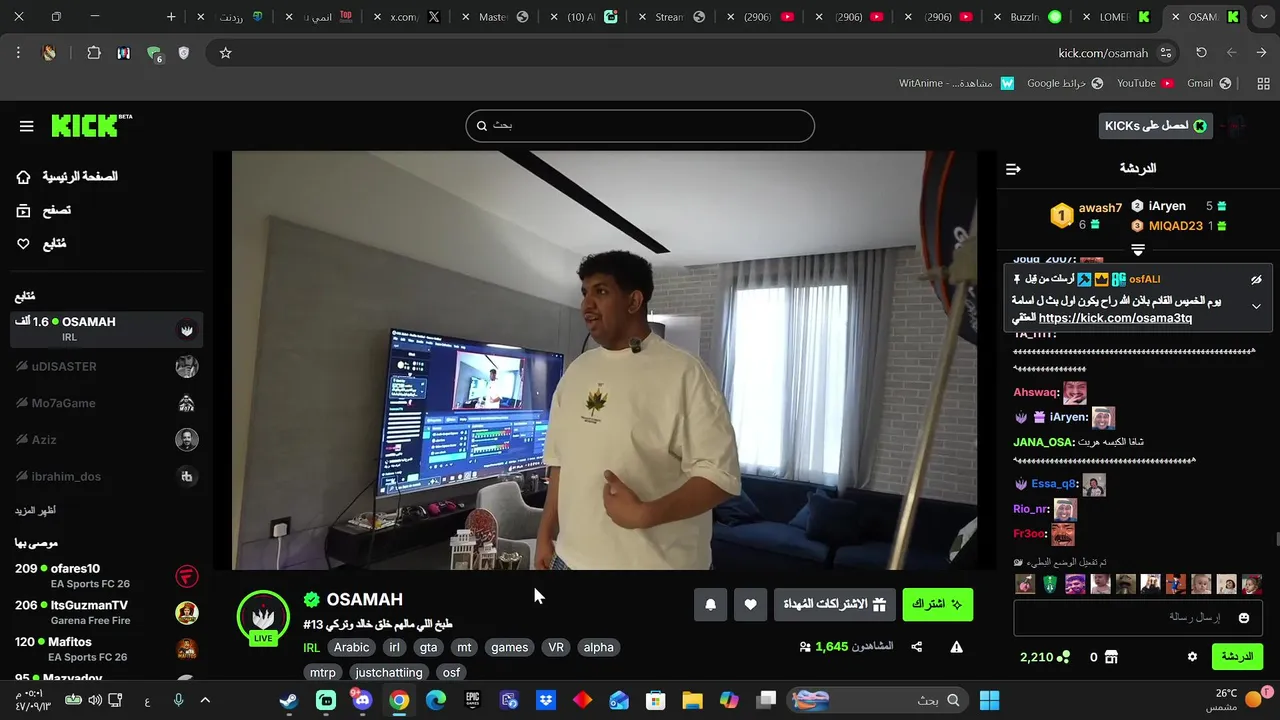The width and height of the screenshot is (1280, 720).
Task: Open the WitAnime bookmark
Action: 956,83
